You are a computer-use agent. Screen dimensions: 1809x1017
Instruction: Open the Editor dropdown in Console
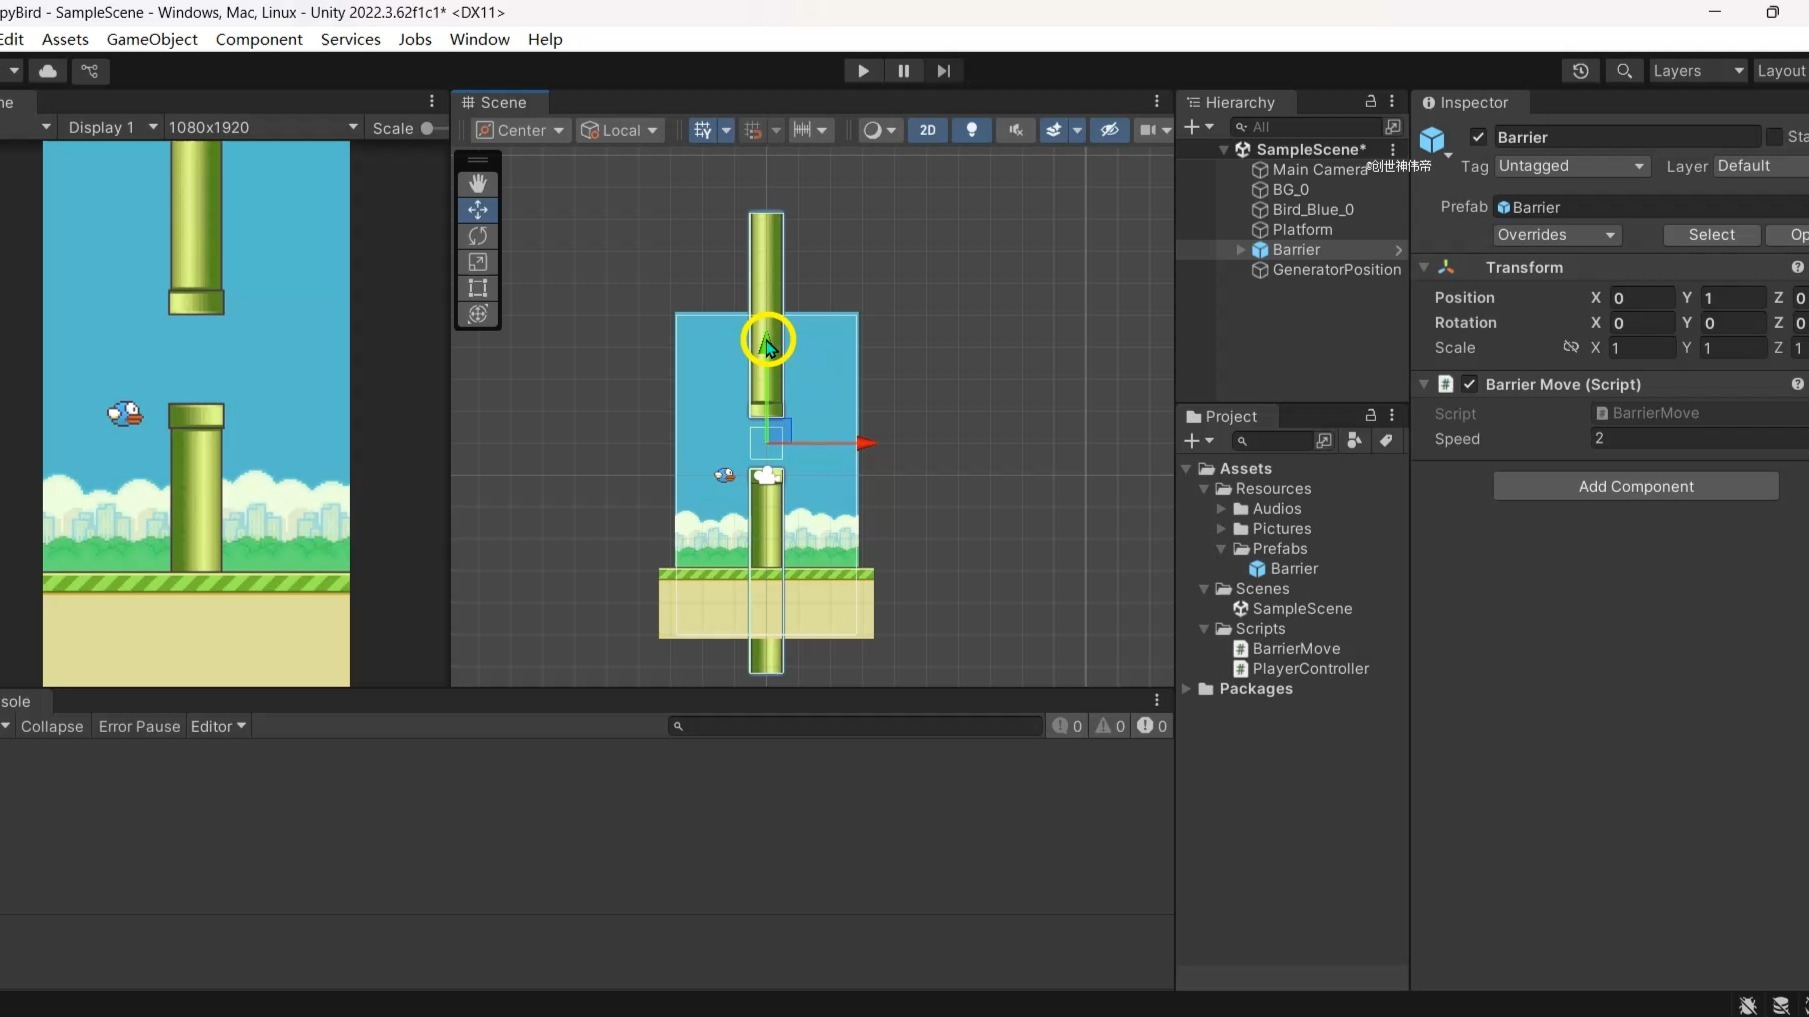[218, 726]
